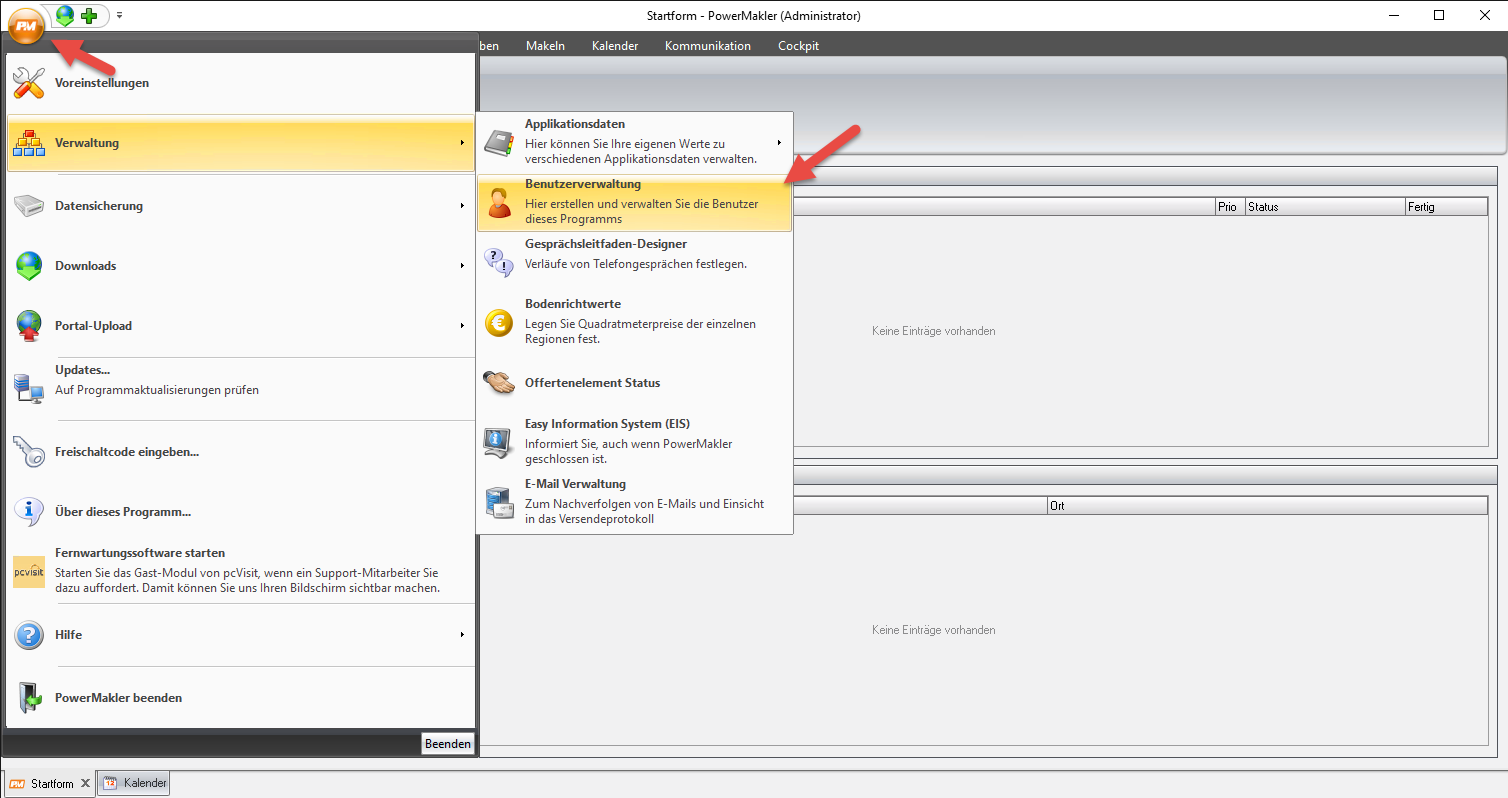
Task: Select Offertenelement Status submenu entry
Action: click(x=635, y=383)
